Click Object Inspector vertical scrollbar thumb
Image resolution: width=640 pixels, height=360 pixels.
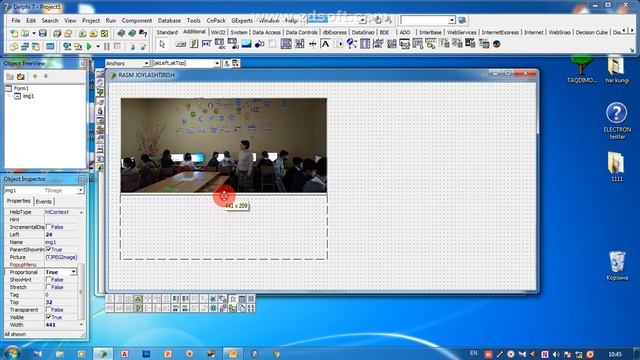81,292
